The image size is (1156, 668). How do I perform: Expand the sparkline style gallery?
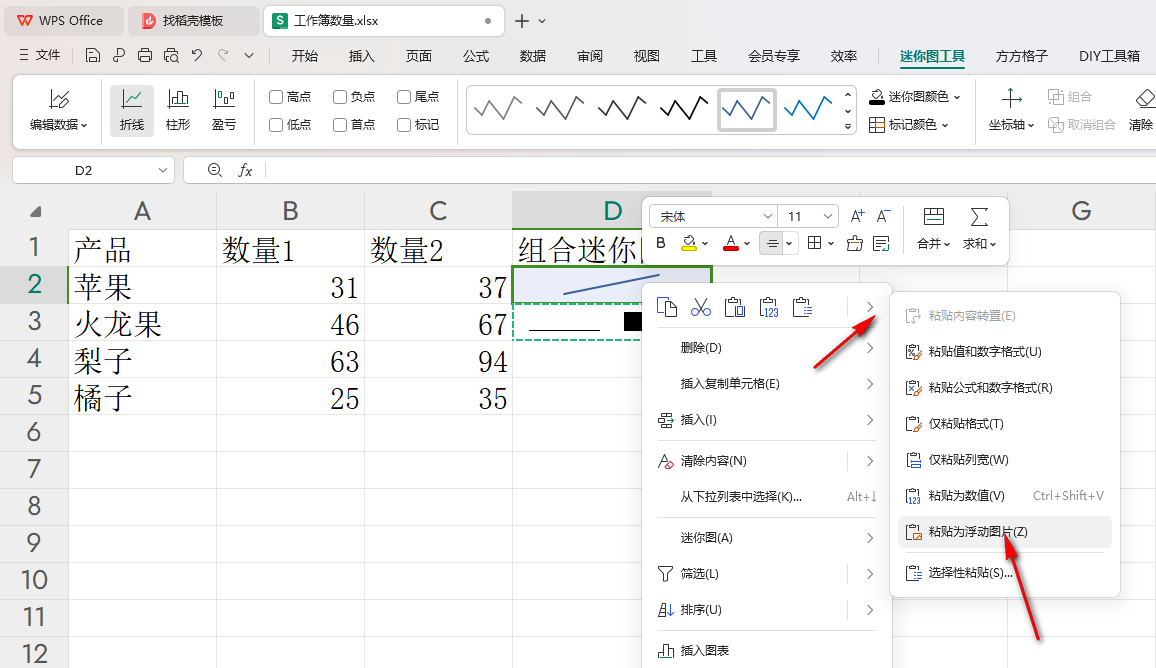tap(848, 126)
